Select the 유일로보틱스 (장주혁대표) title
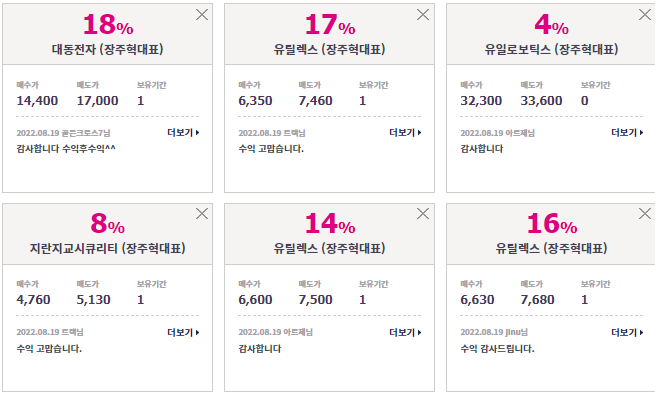Screen dimensions: 662x395 [x=551, y=49]
